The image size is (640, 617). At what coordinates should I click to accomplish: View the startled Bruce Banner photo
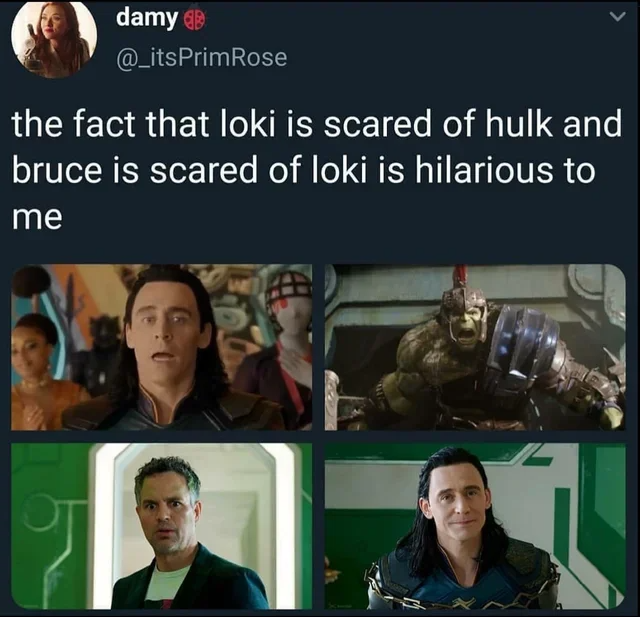point(162,526)
